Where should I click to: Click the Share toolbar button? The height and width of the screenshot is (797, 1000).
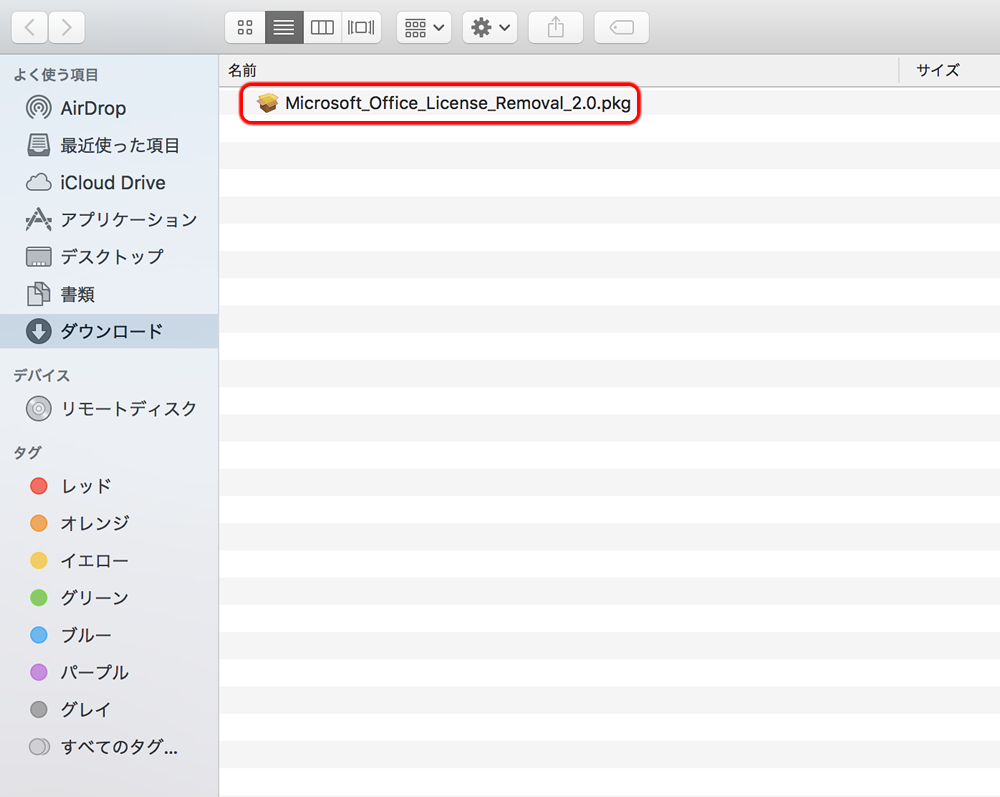[555, 27]
